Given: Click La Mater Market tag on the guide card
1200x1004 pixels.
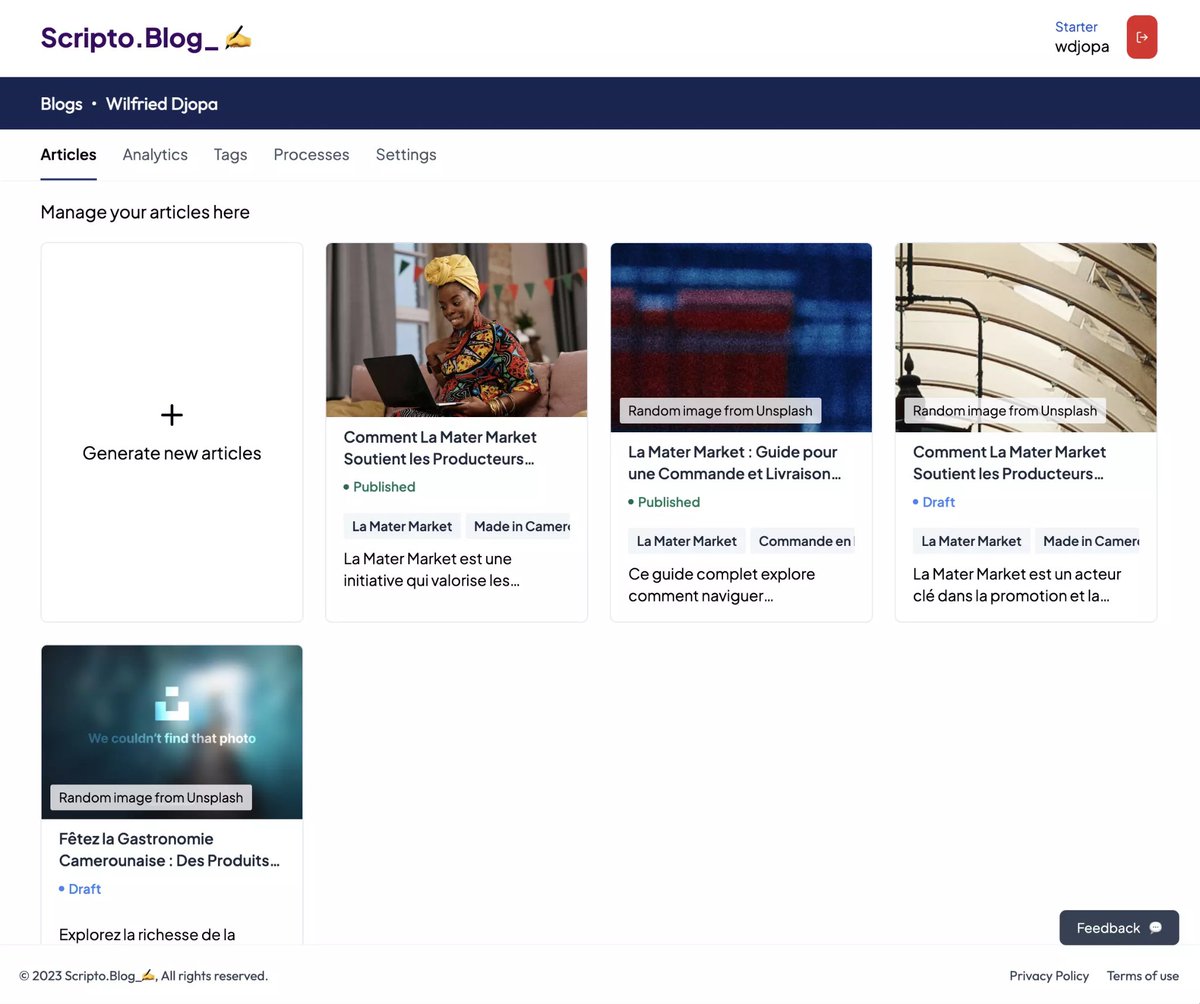Looking at the screenshot, I should tap(687, 541).
